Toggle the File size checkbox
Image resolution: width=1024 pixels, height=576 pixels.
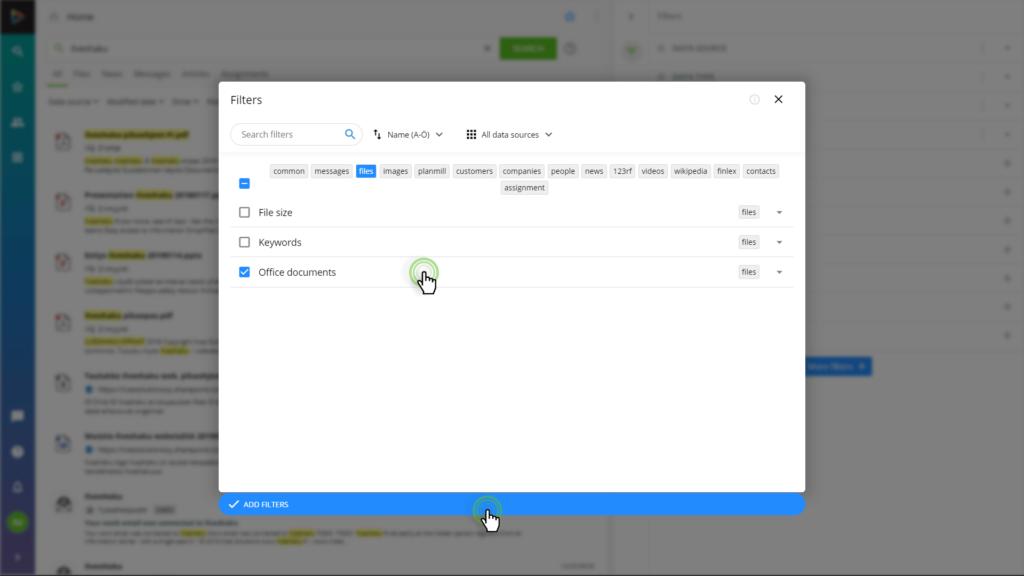[x=244, y=212]
